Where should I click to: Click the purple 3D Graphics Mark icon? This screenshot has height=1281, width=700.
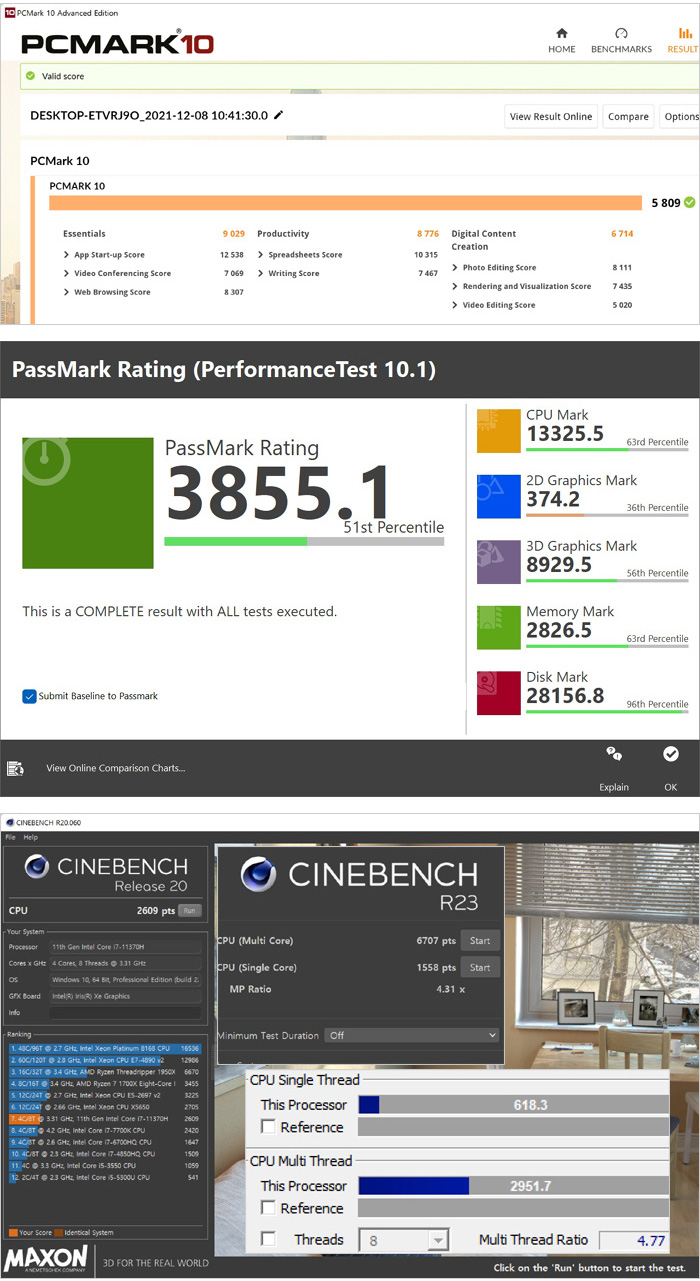tap(498, 562)
